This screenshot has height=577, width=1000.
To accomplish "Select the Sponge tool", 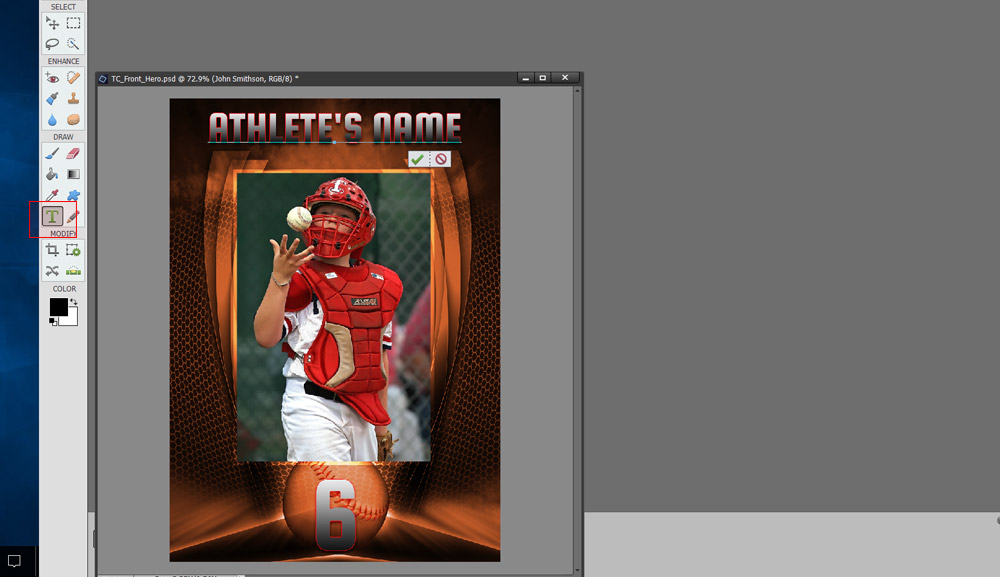I will (73, 120).
